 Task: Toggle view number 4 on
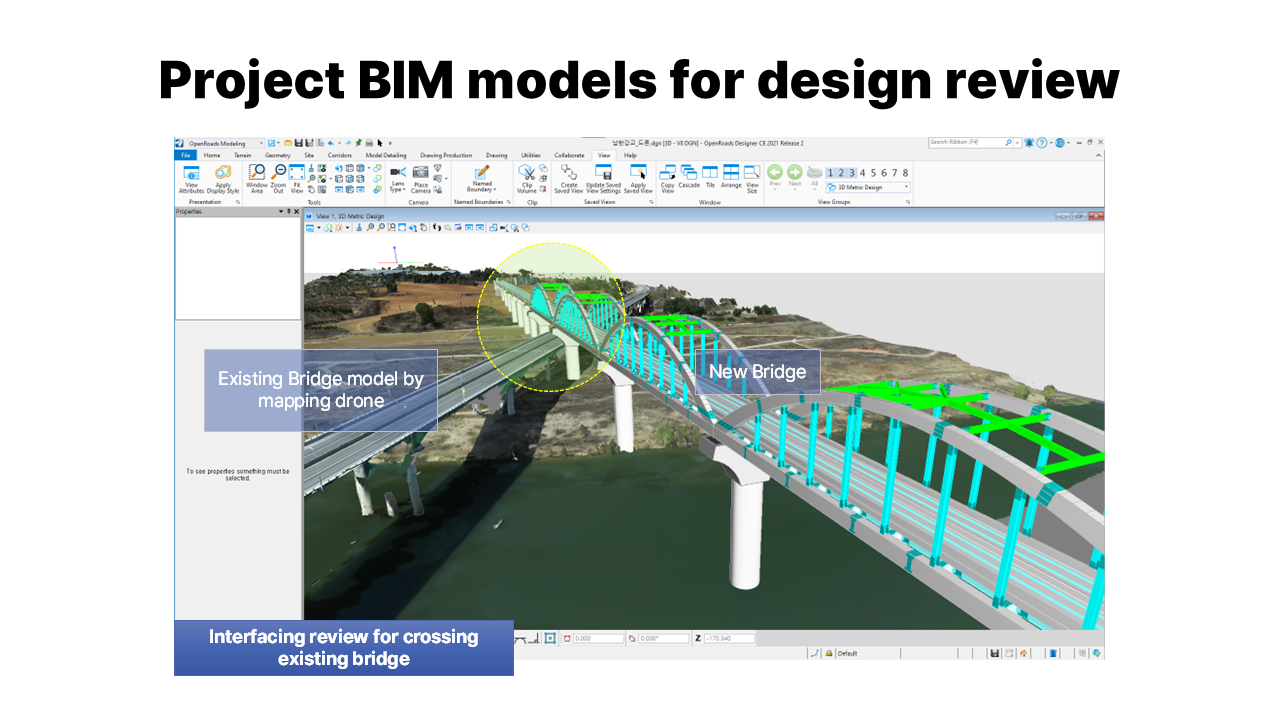[x=861, y=173]
